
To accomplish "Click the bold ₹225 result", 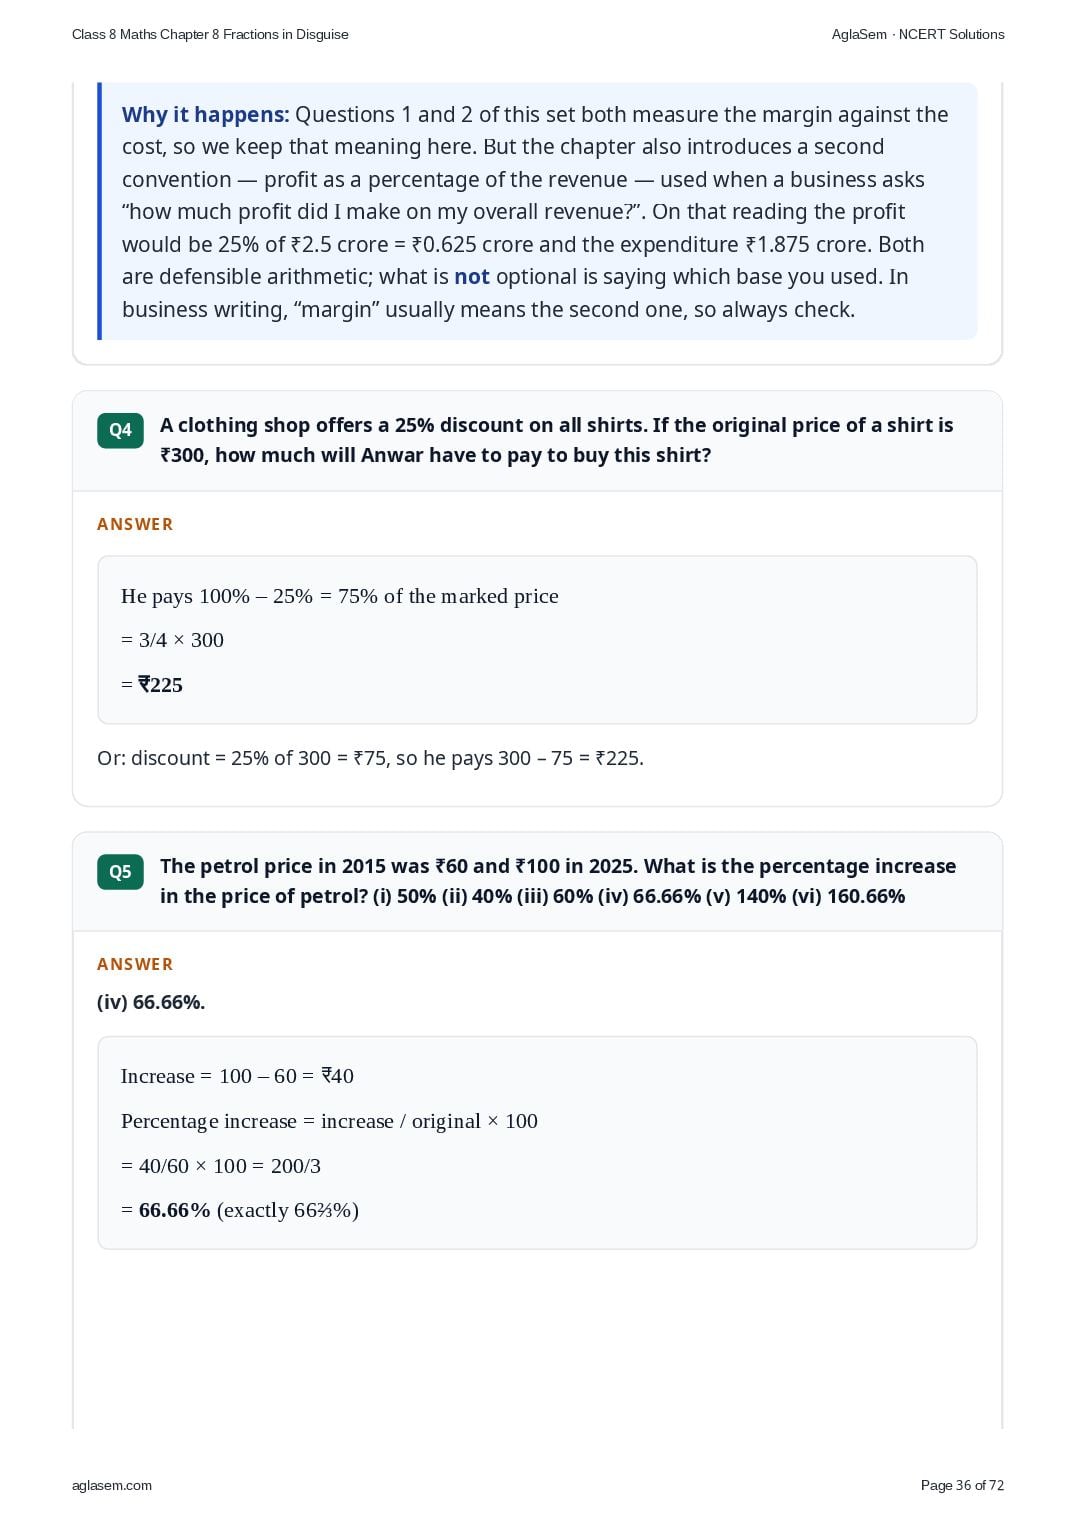I will [x=161, y=685].
